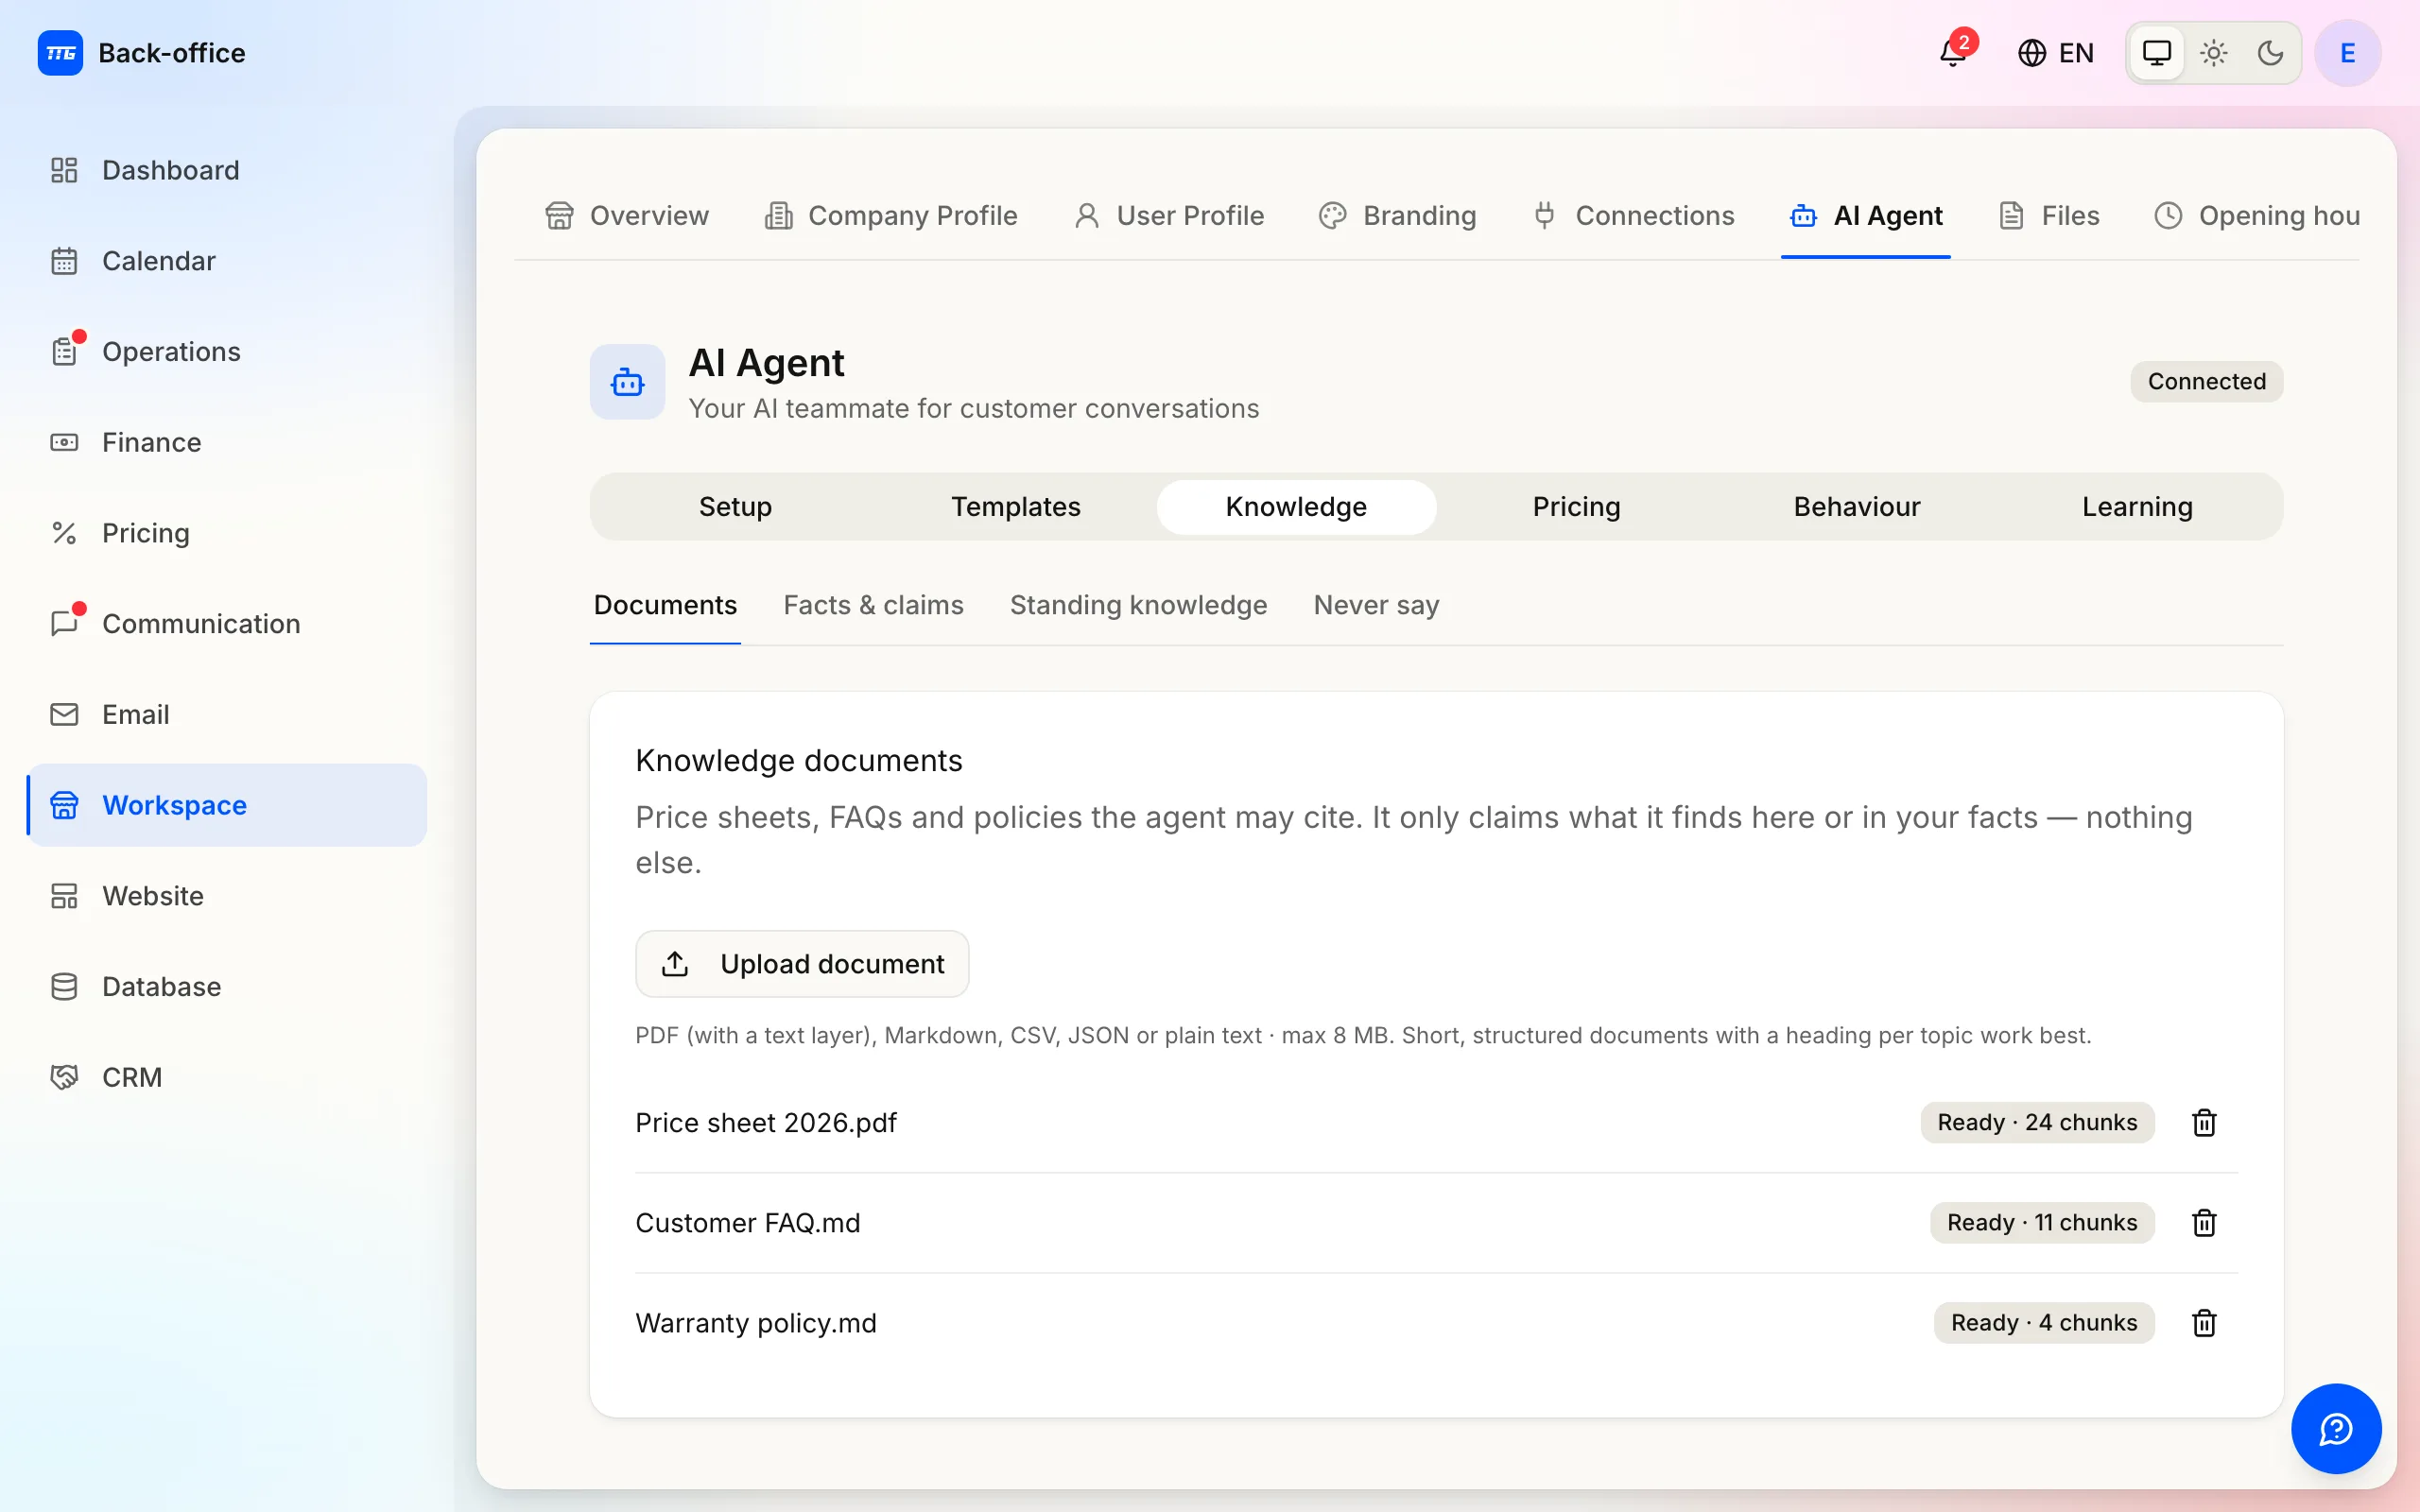The height and width of the screenshot is (1512, 2420).
Task: Click the Upload document button
Action: (802, 964)
